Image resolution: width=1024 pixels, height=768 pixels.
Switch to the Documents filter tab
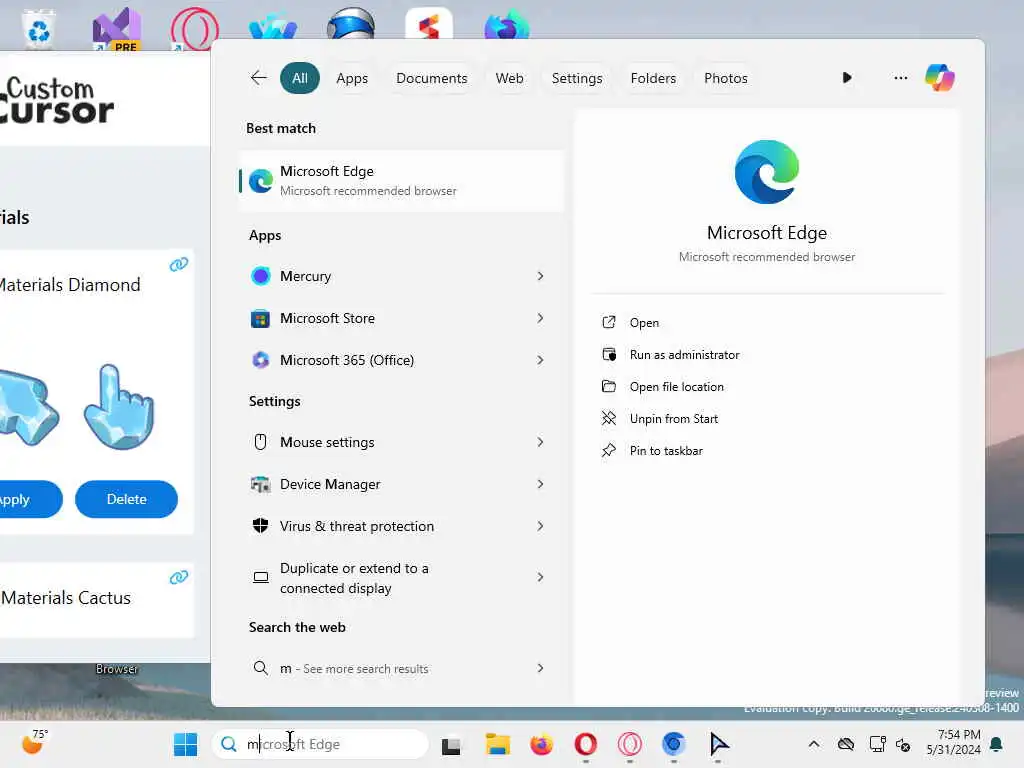(432, 78)
